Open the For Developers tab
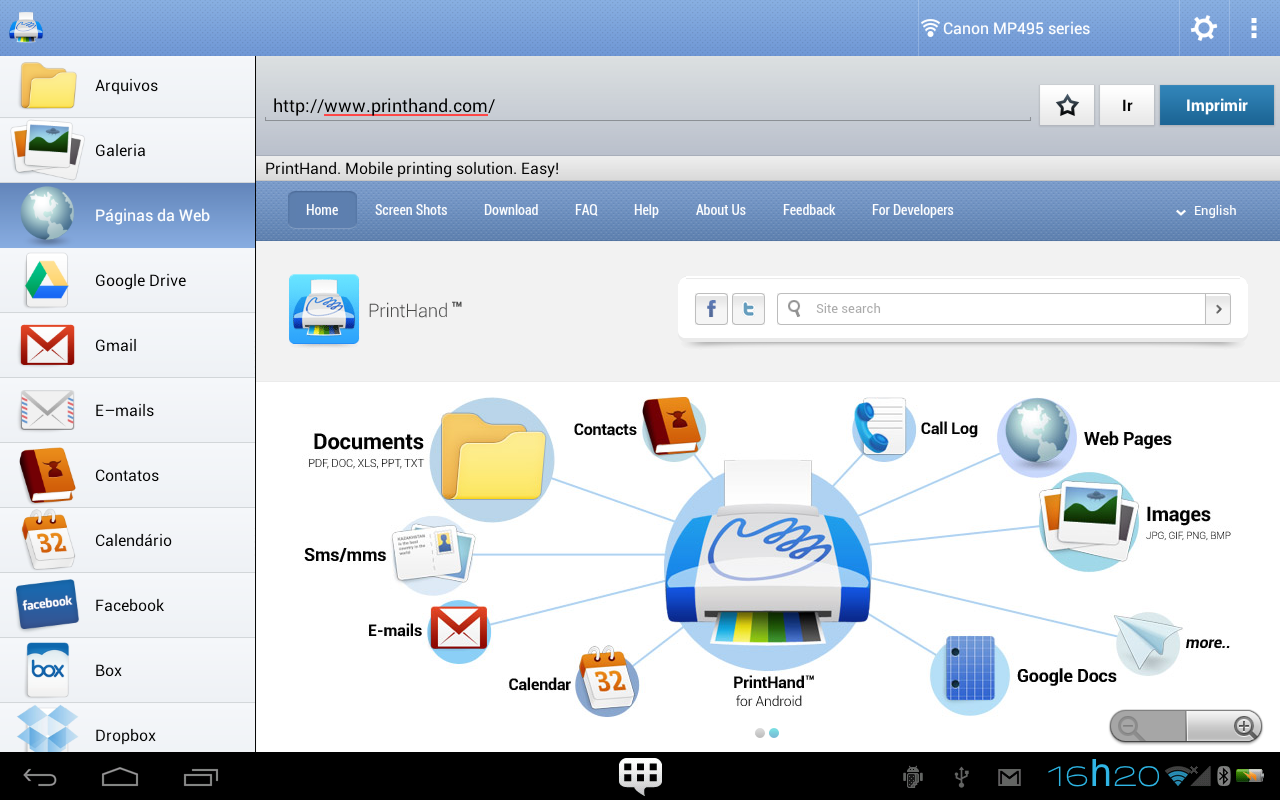This screenshot has height=800, width=1280. 912,210
